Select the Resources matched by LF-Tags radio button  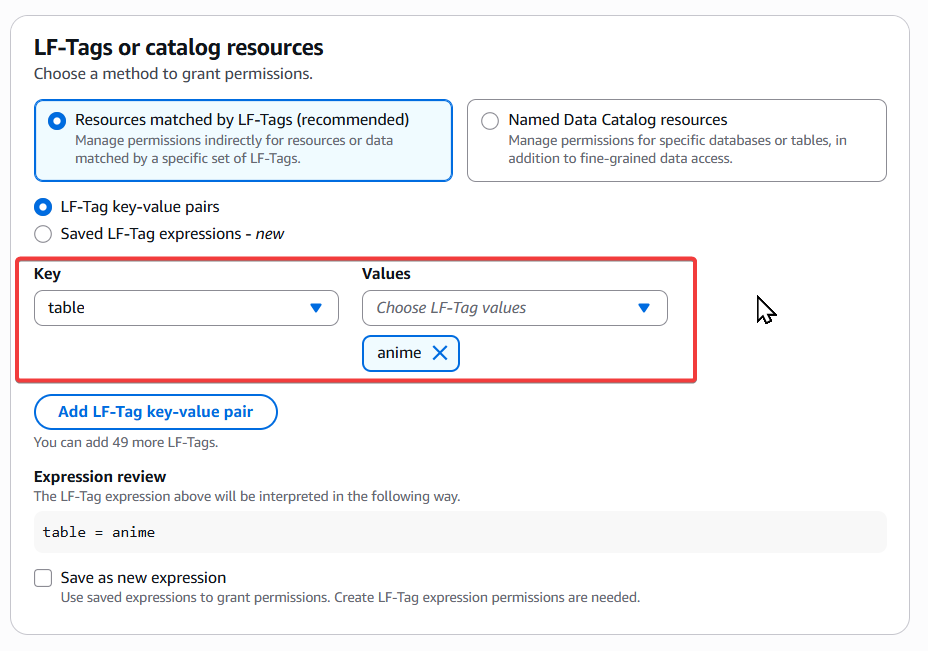[x=57, y=120]
